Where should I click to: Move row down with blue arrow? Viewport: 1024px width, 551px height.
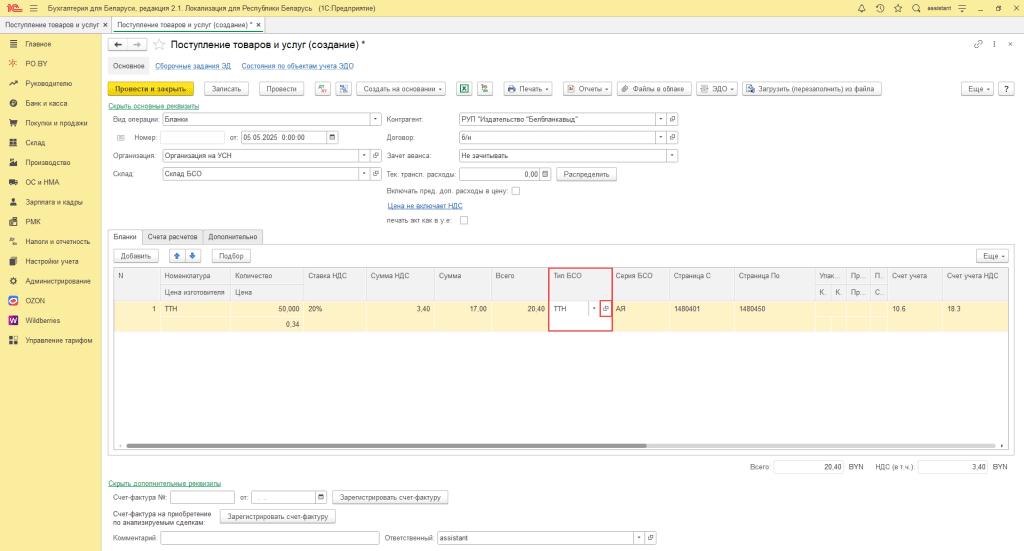(x=193, y=256)
